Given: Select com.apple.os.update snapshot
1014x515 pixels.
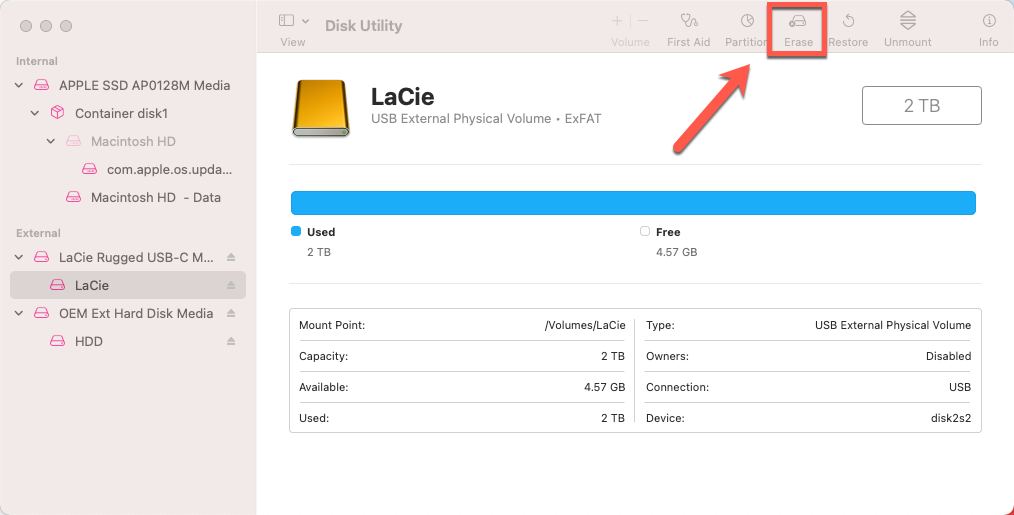Looking at the screenshot, I should click(x=128, y=170).
